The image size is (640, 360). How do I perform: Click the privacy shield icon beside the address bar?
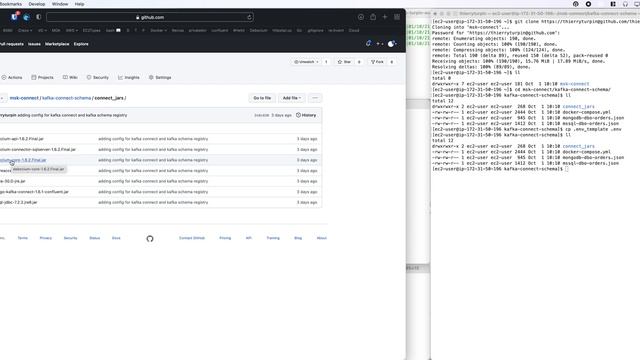click(38, 17)
